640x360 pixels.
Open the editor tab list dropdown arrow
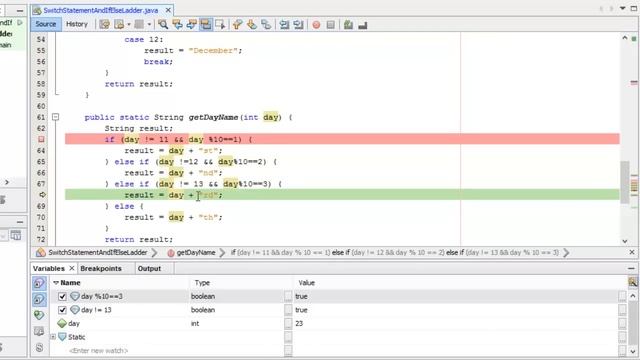tap(622, 8)
